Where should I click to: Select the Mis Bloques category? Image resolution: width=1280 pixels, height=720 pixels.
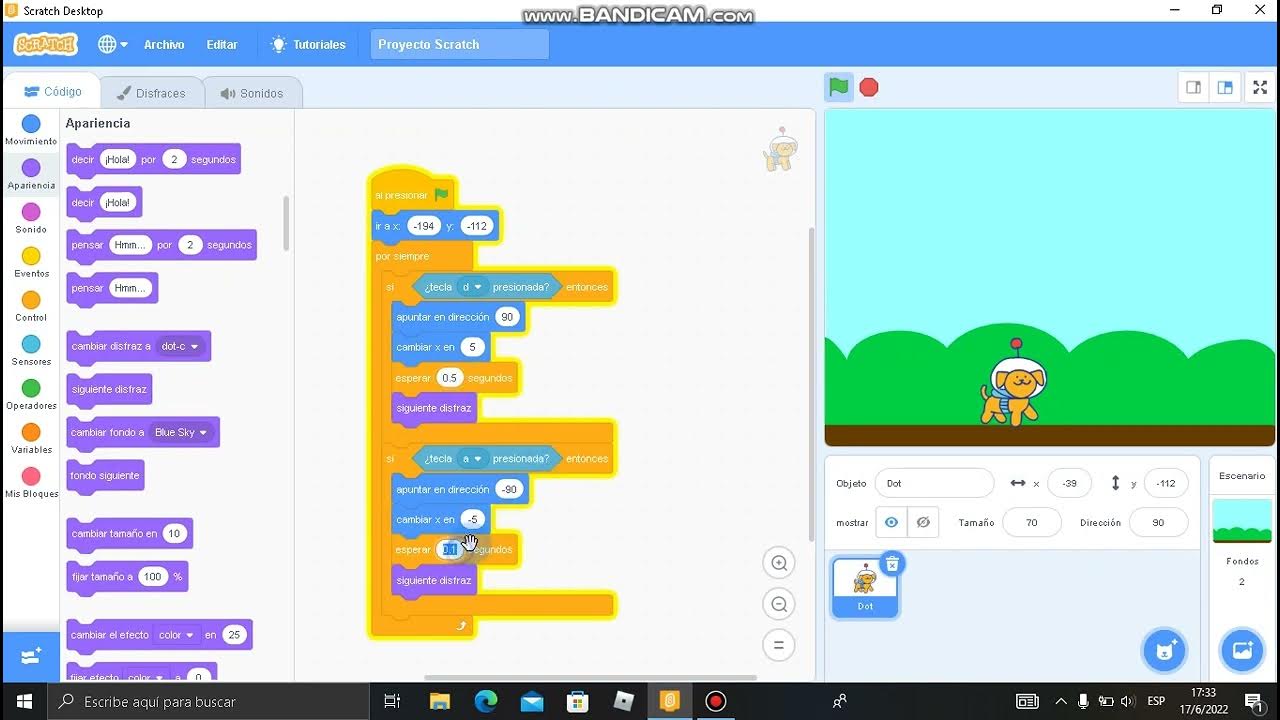[31, 482]
